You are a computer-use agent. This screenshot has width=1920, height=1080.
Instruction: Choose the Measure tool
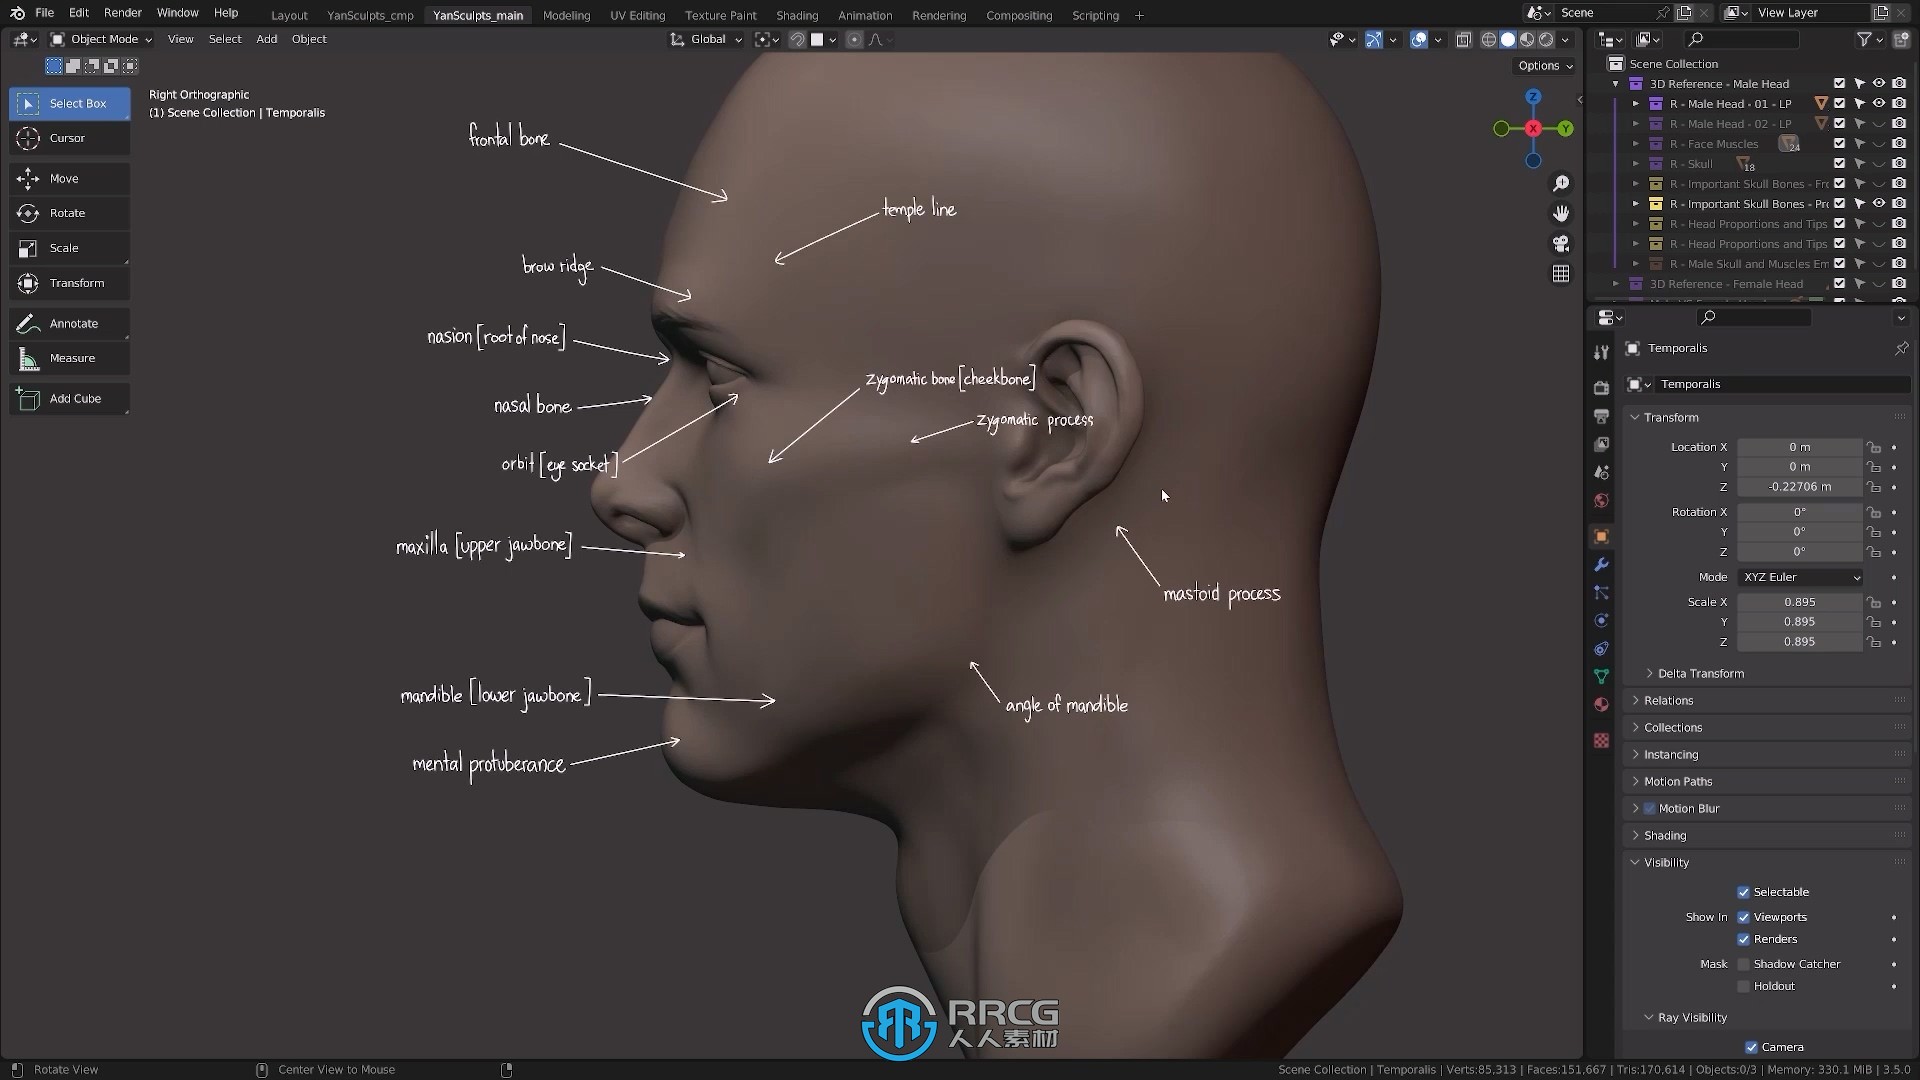(69, 358)
